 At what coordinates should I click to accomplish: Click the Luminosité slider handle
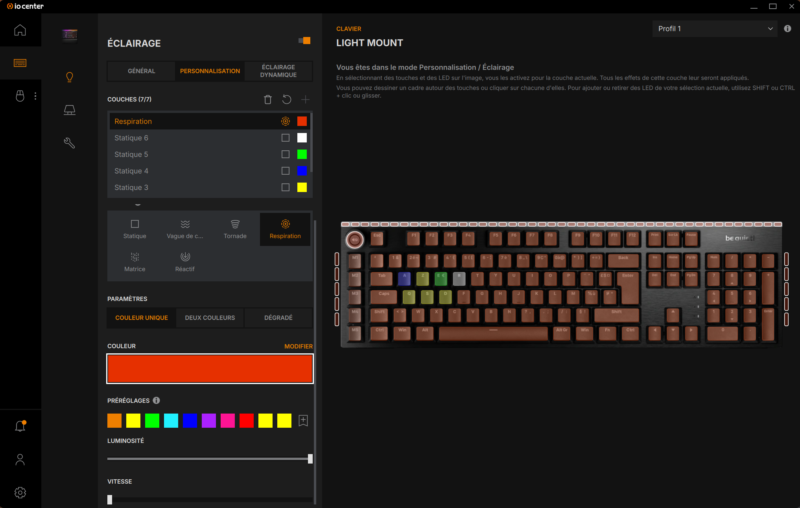[310, 459]
